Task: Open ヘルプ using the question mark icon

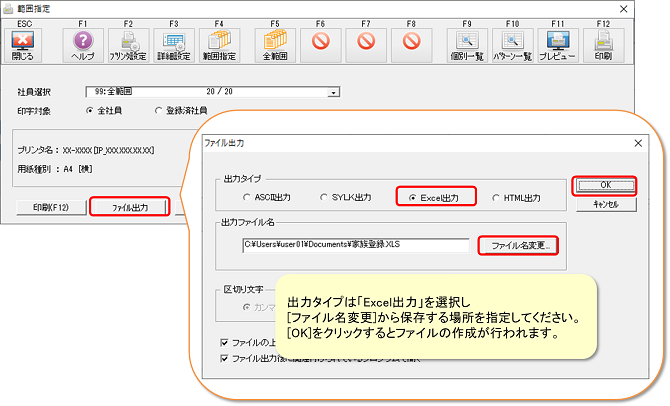Action: tap(83, 43)
